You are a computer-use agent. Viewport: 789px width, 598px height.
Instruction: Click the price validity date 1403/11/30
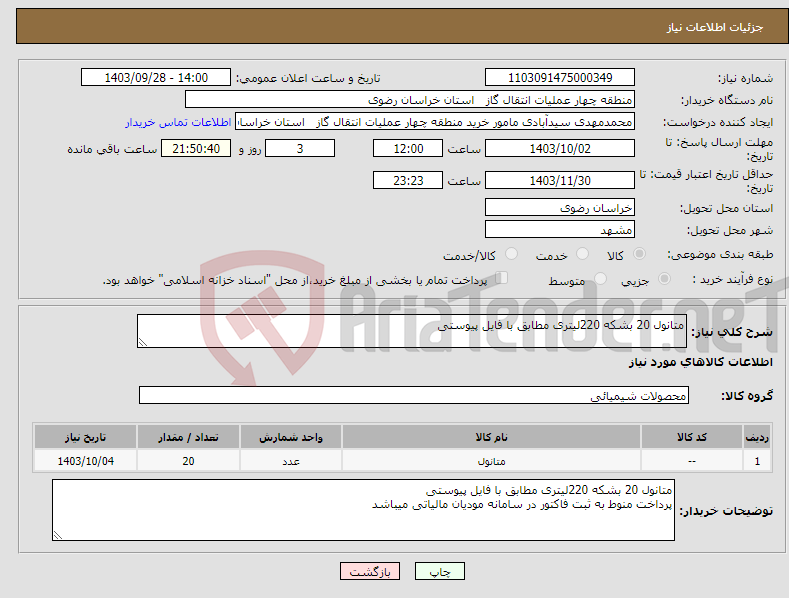point(560,180)
